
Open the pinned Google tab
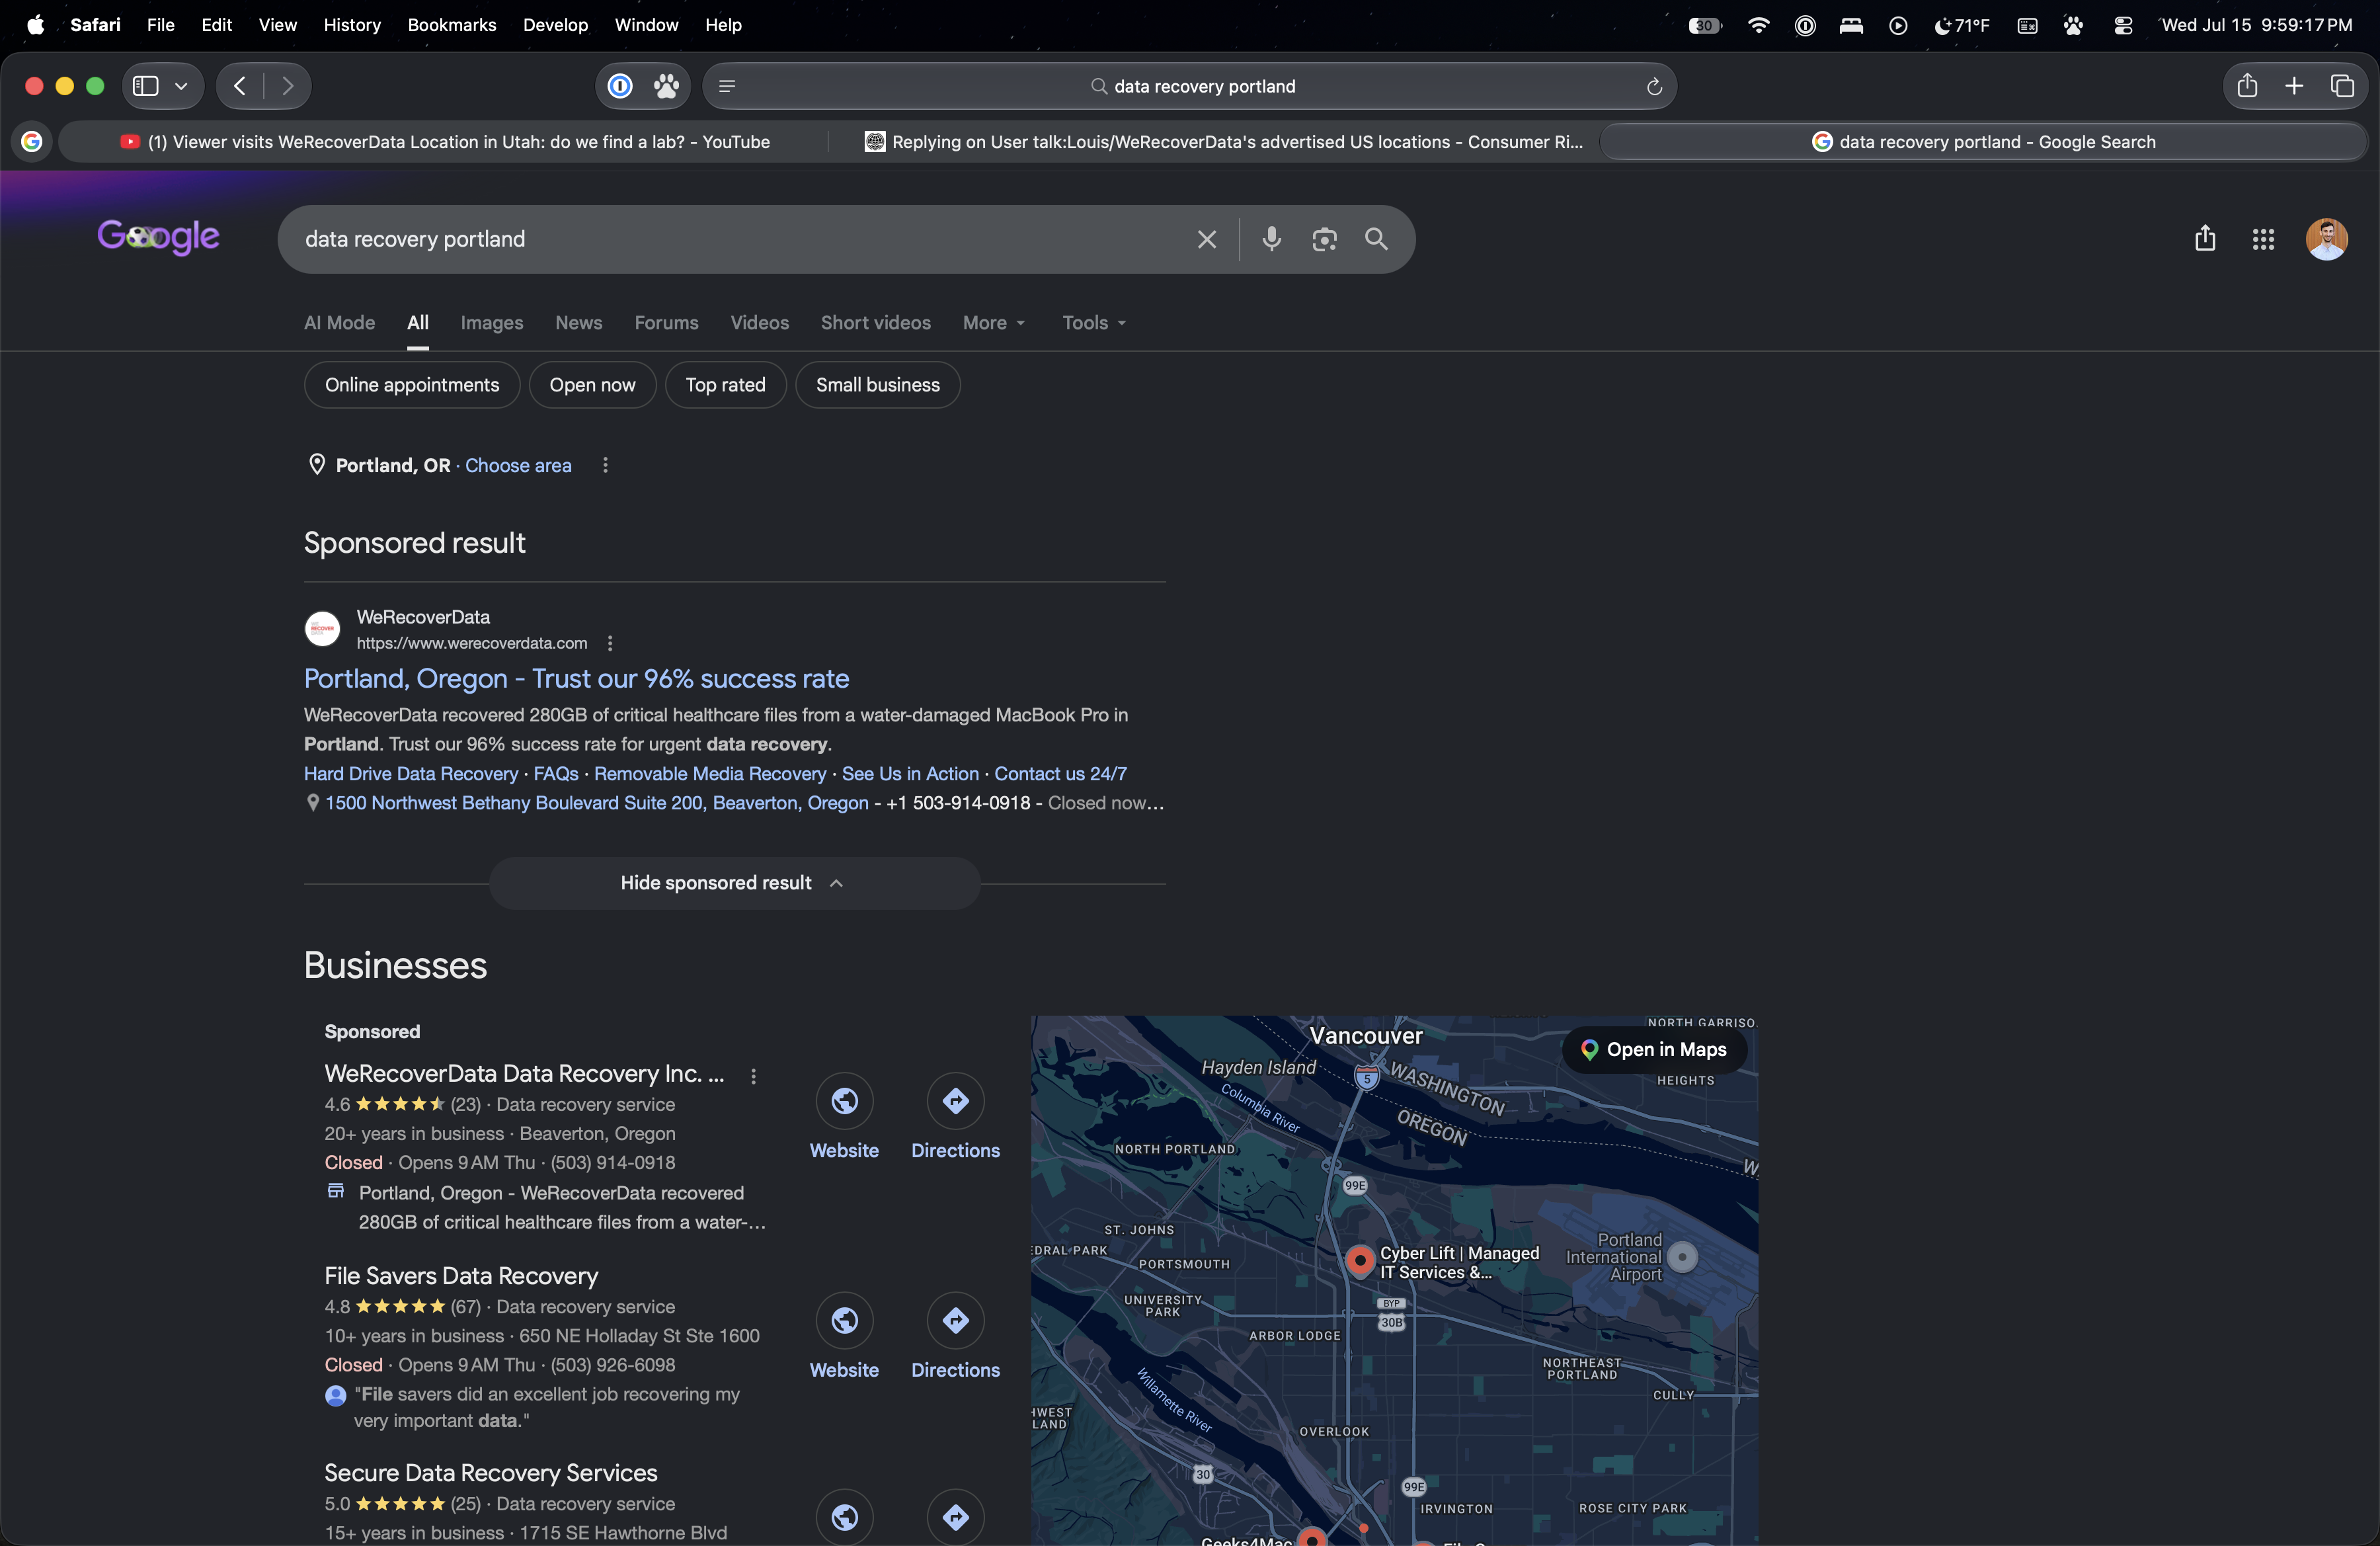point(32,142)
